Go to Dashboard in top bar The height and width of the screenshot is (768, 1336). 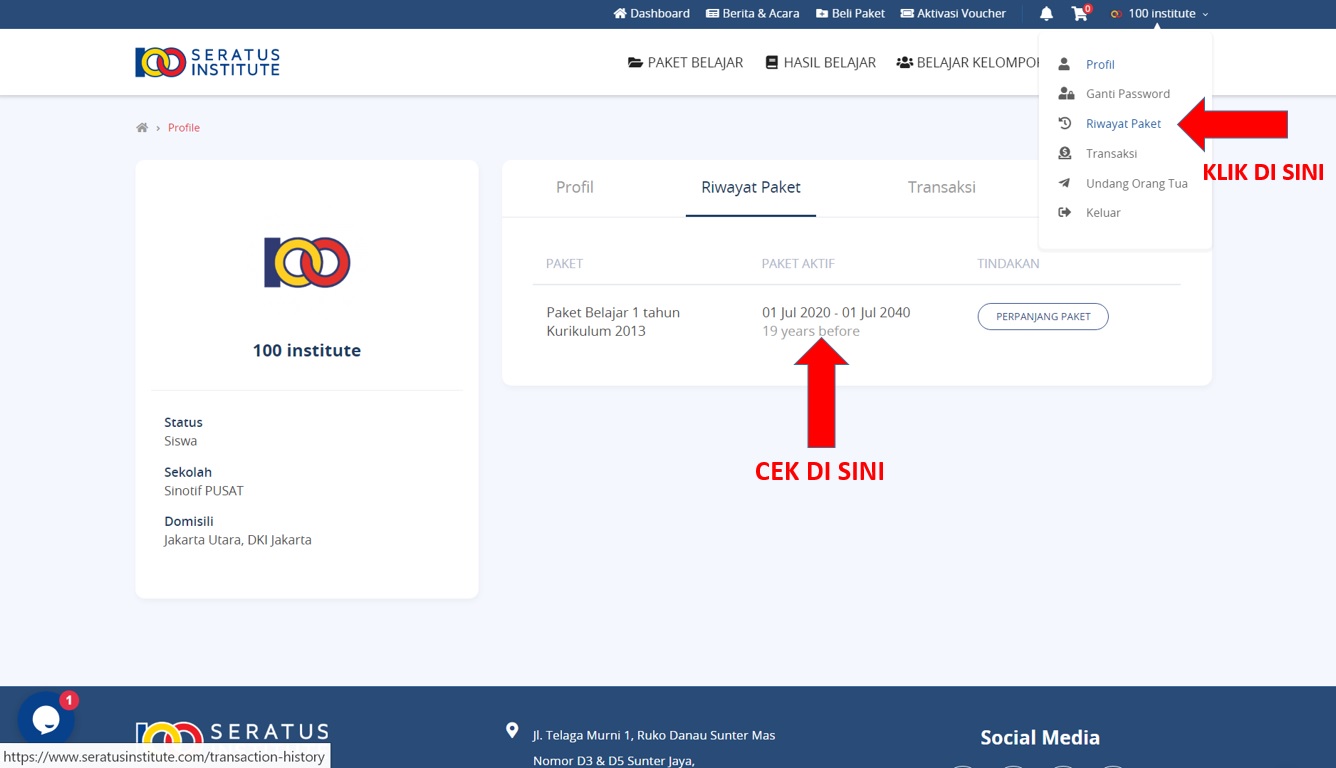(651, 14)
